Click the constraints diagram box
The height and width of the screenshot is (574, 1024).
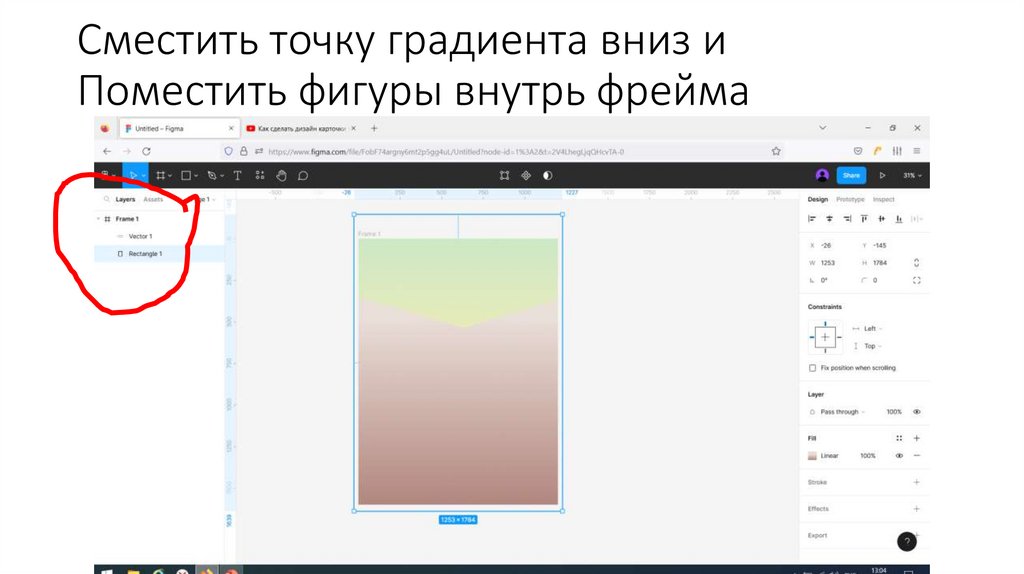pos(825,337)
